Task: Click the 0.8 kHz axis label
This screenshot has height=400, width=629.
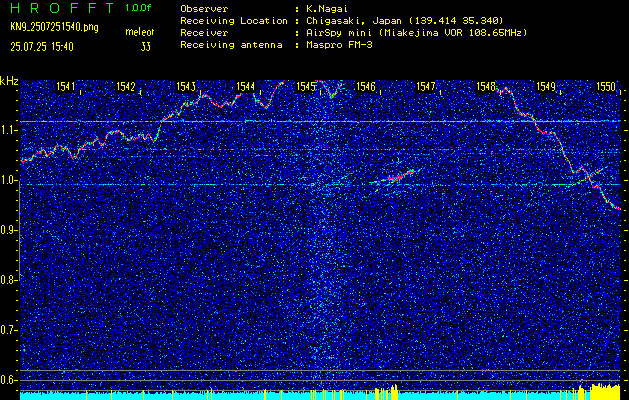Action: pyautogui.click(x=9, y=280)
